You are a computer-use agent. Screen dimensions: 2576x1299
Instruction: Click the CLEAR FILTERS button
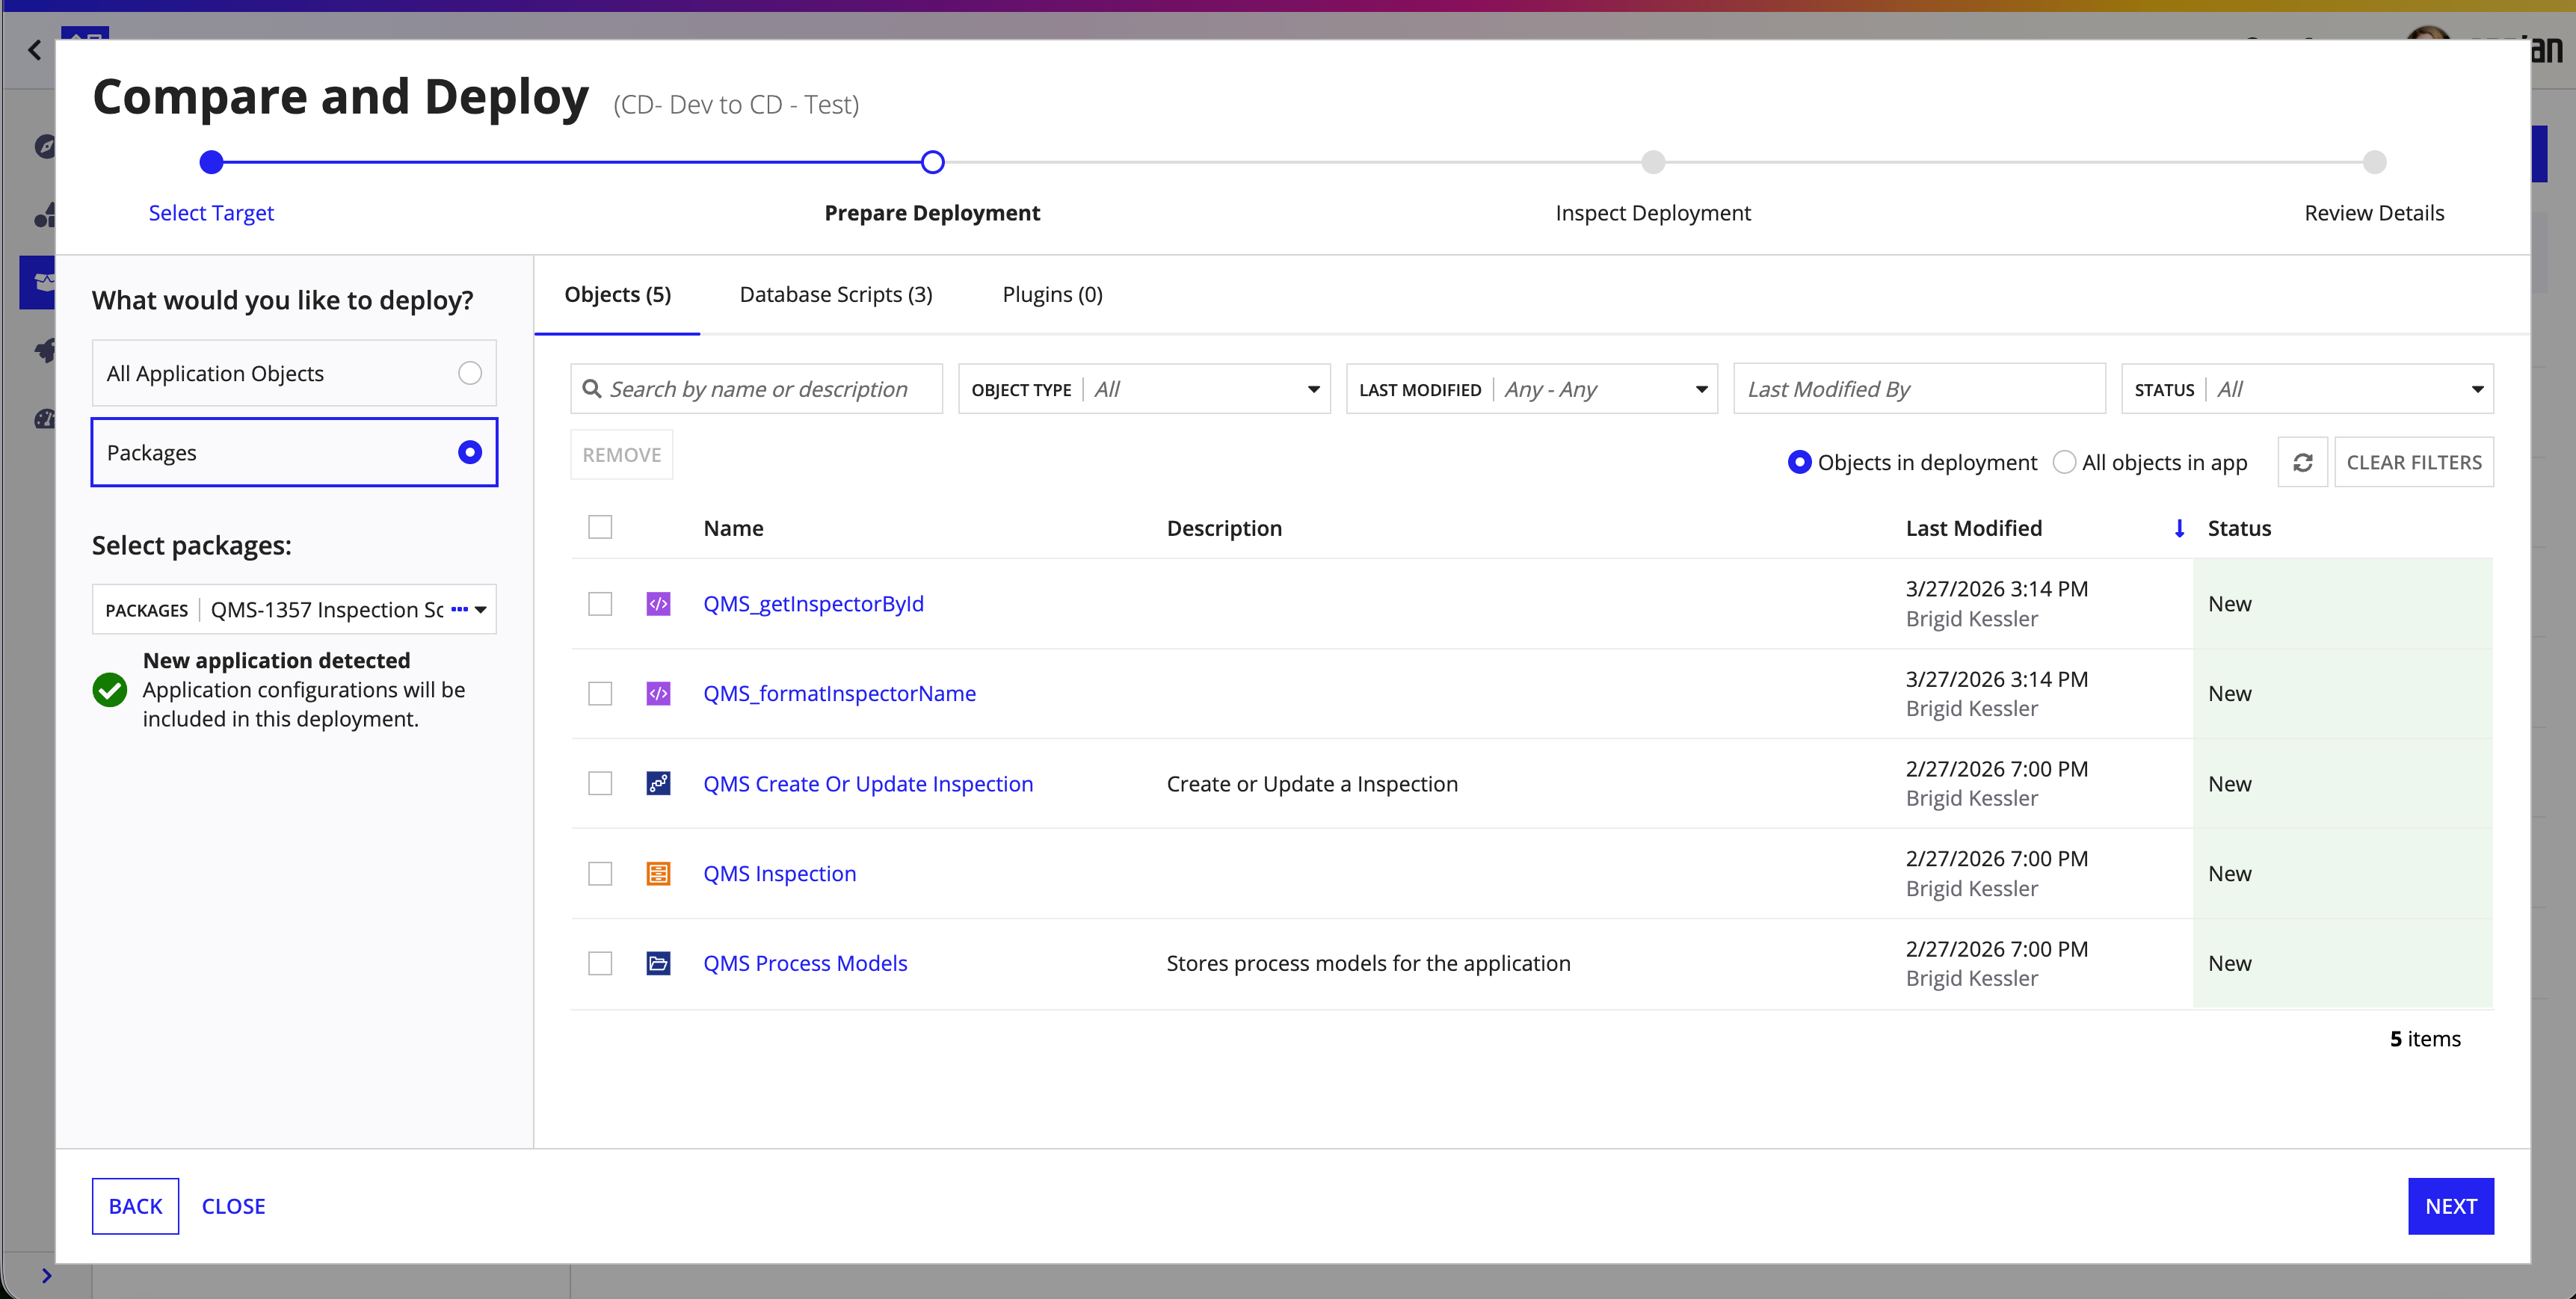tap(2413, 462)
